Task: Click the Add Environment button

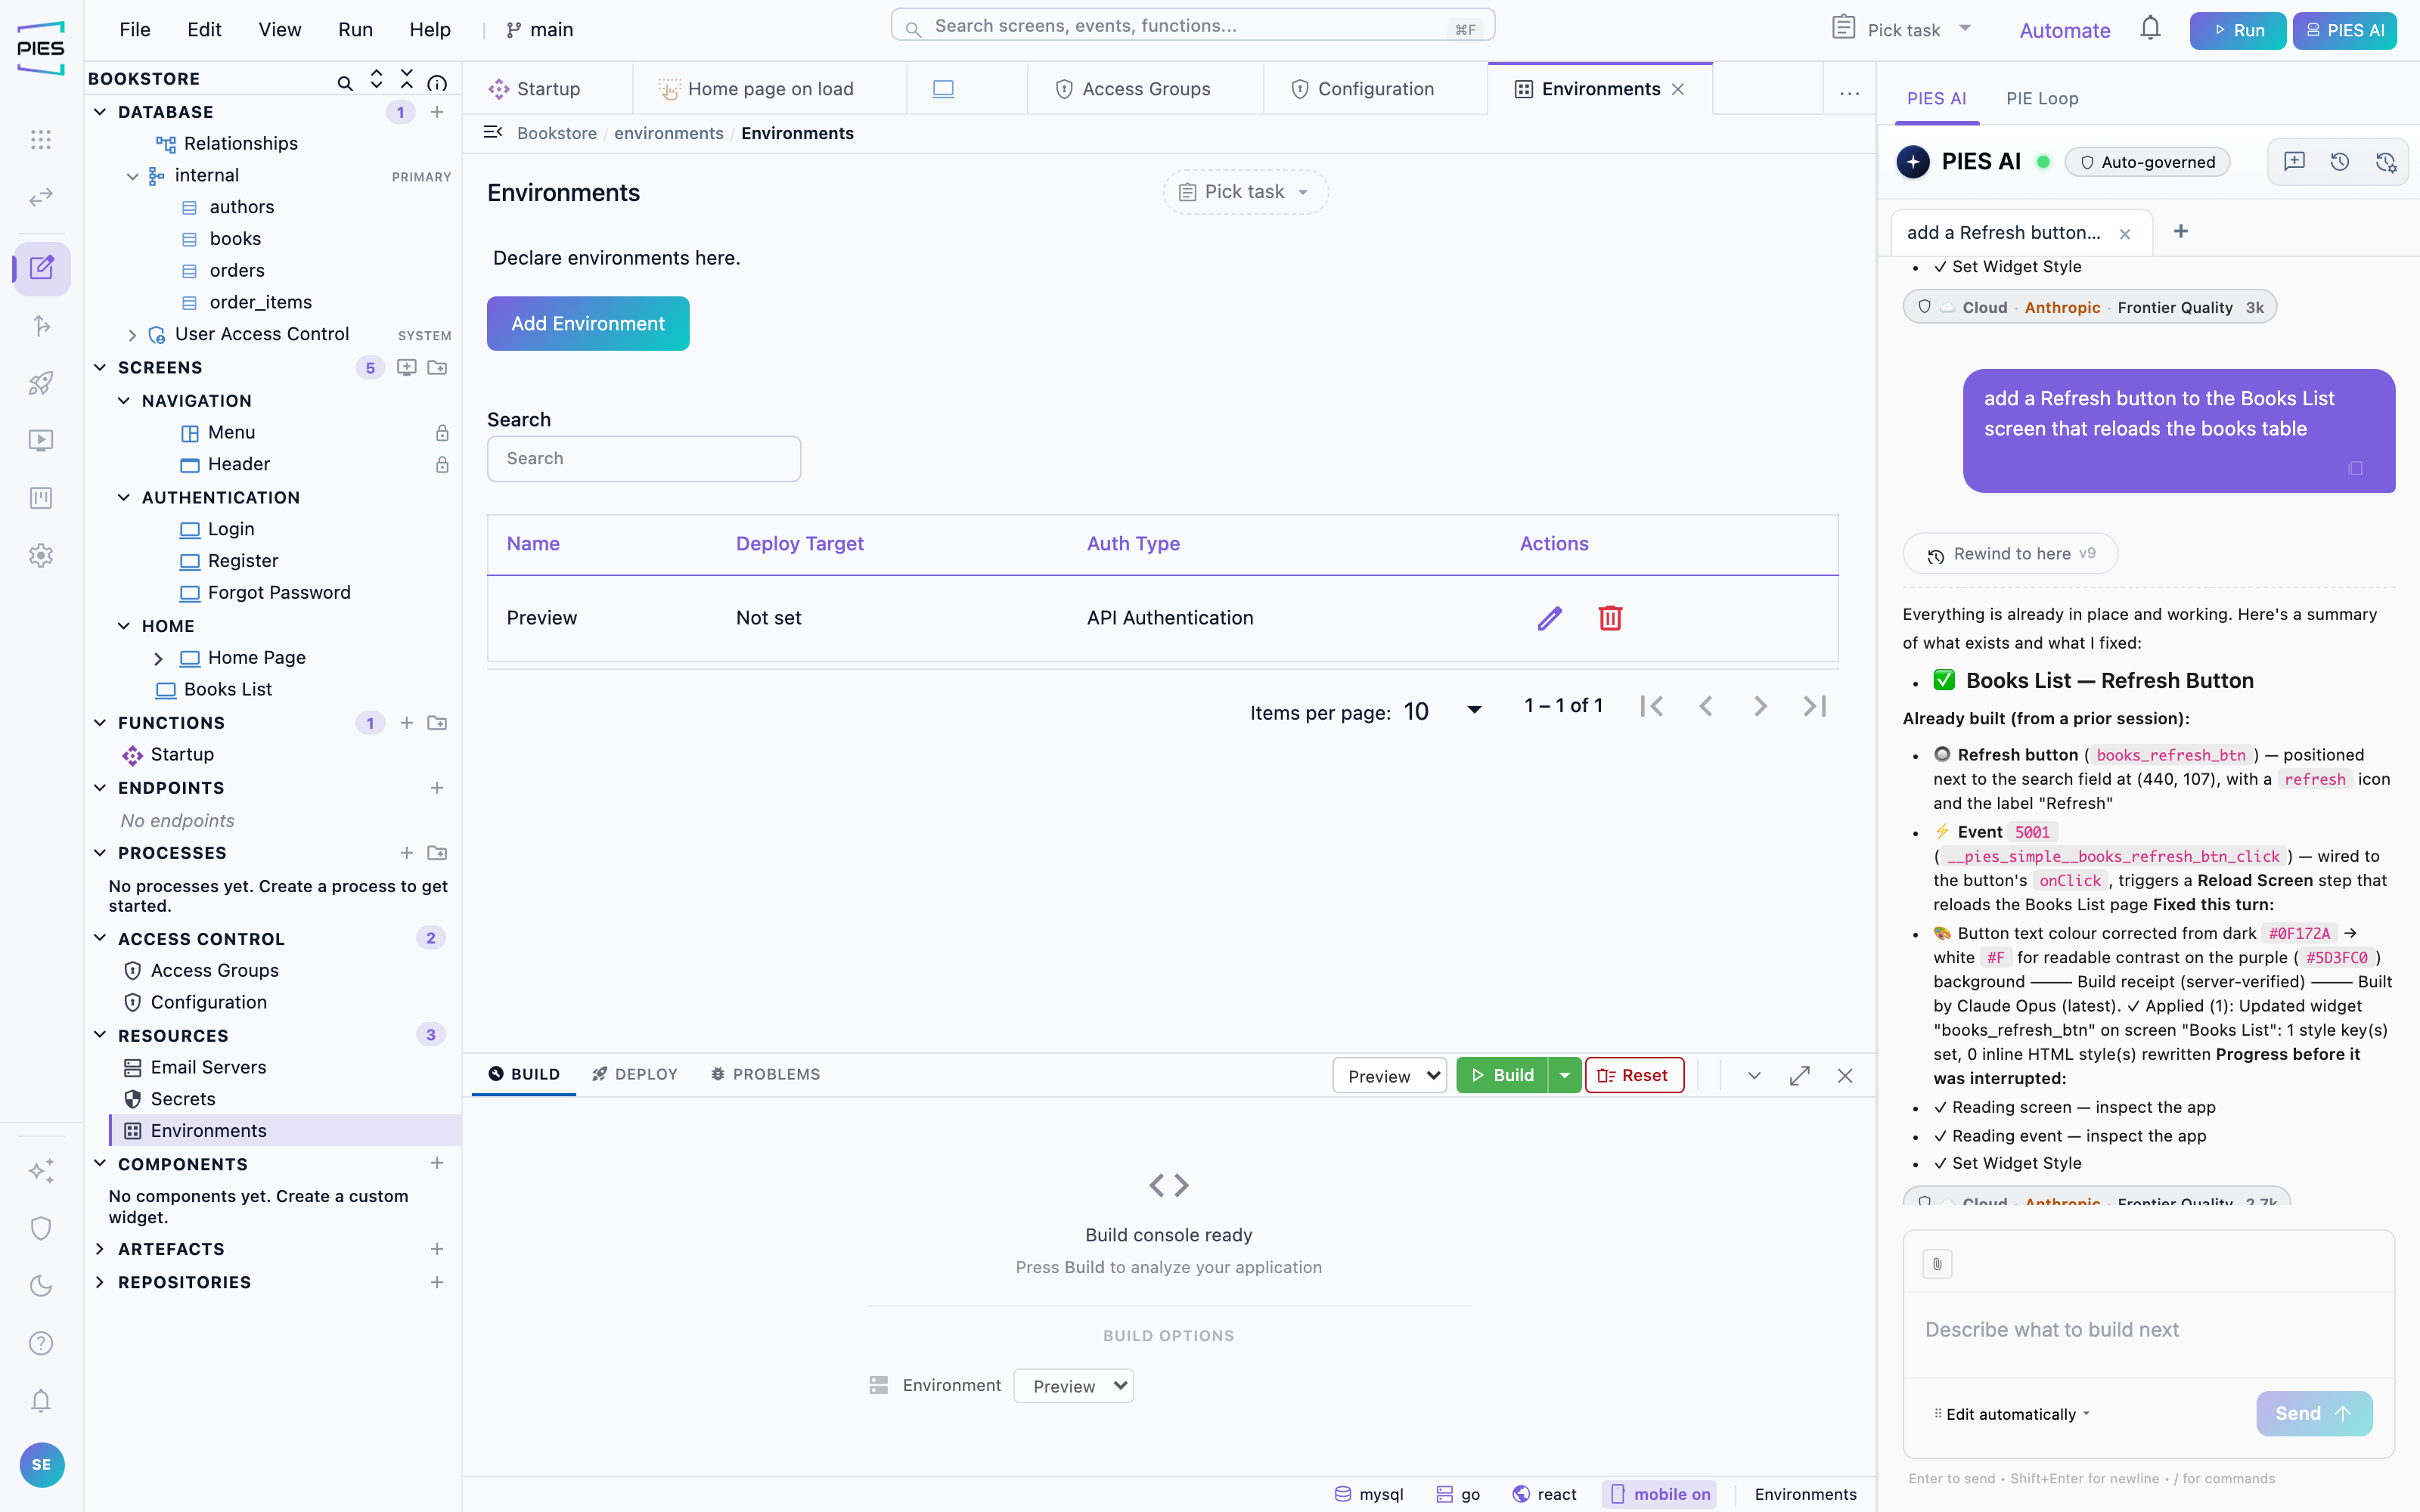Action: 588,323
